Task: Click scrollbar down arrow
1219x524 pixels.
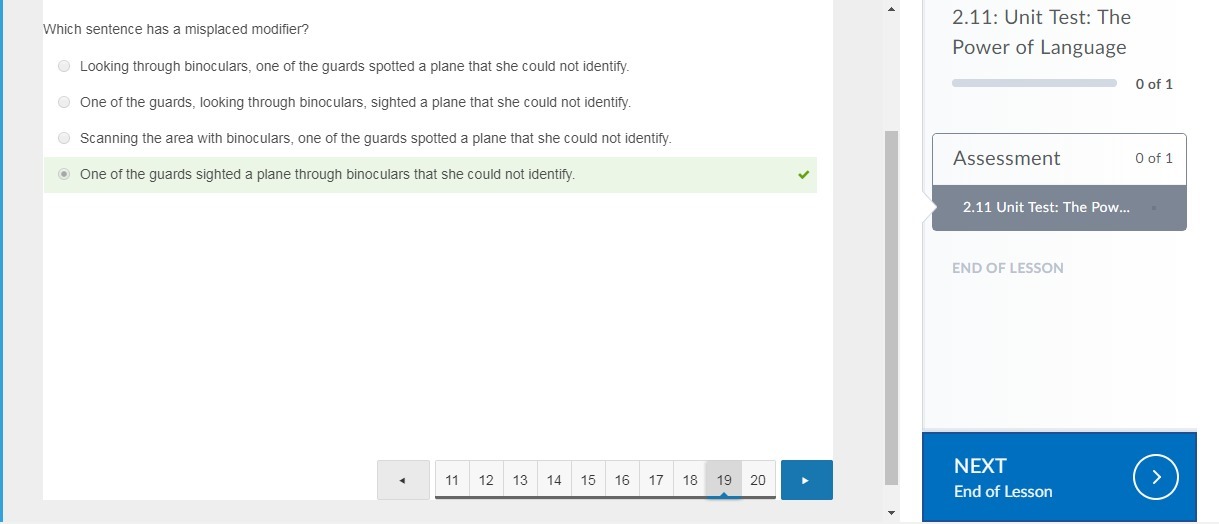Action: tap(892, 513)
